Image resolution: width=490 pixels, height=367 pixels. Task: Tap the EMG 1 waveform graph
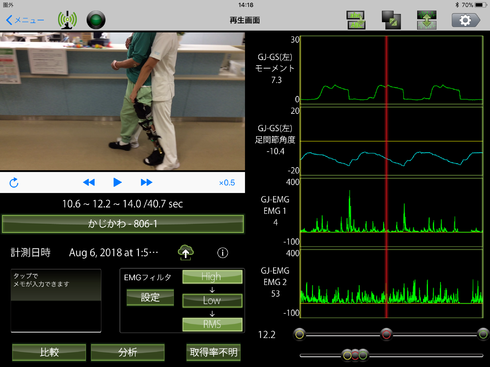[392, 212]
